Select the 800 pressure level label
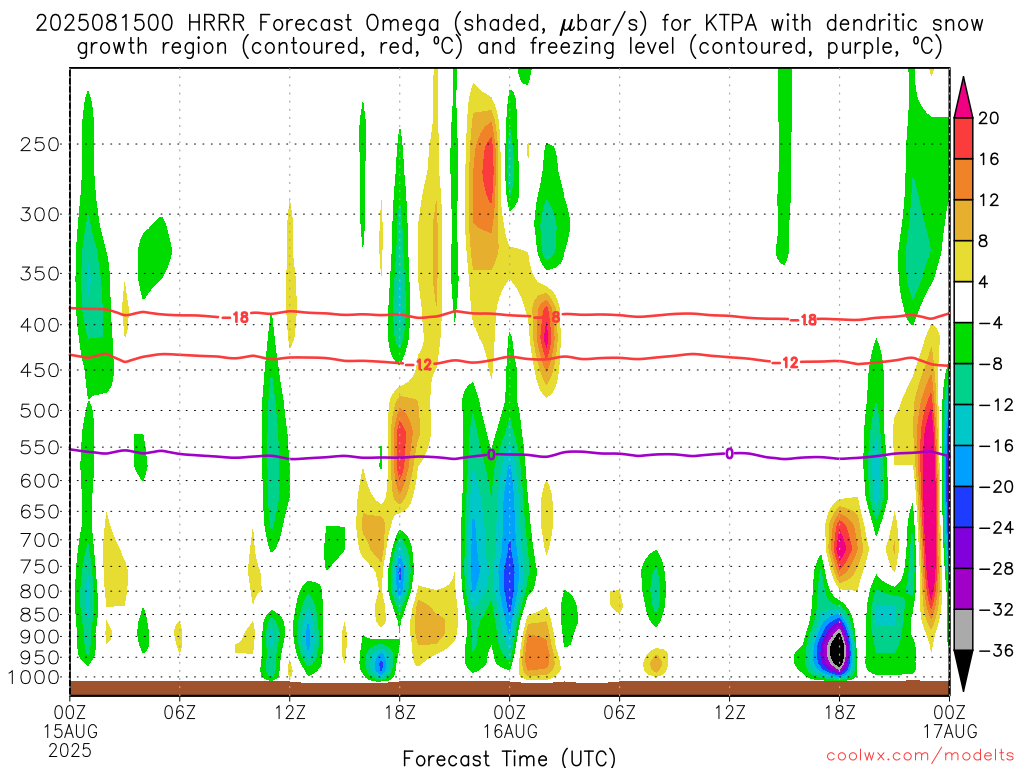The image size is (1024, 768). click(40, 592)
